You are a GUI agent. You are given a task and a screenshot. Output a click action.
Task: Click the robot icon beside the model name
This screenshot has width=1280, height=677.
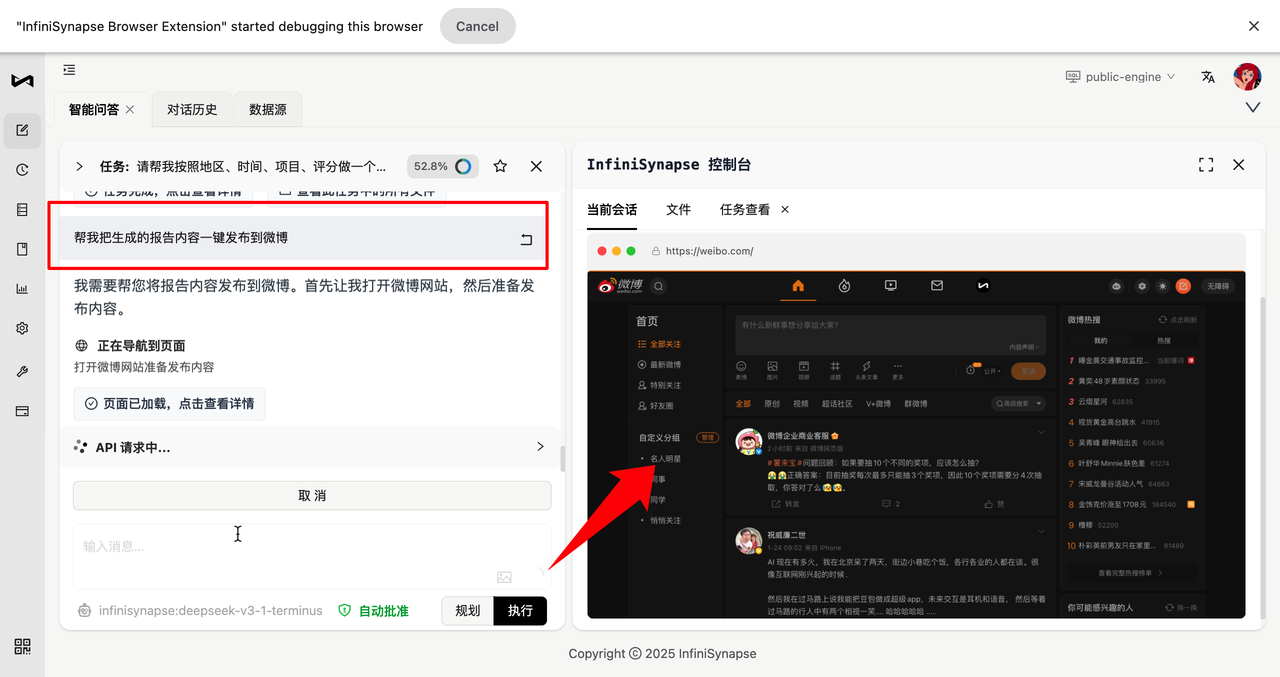84,610
